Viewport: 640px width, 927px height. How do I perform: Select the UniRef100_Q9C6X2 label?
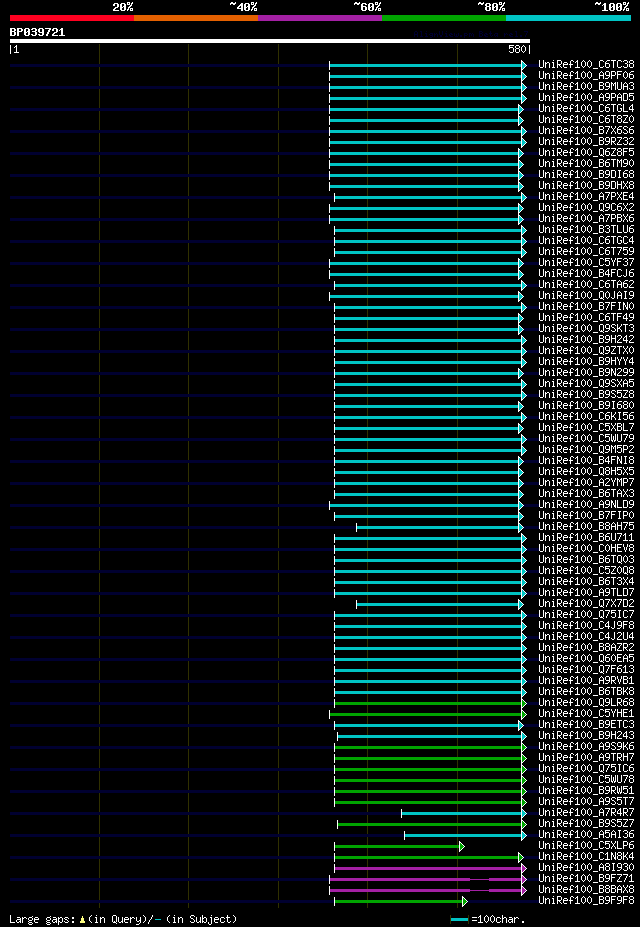[x=586, y=208]
